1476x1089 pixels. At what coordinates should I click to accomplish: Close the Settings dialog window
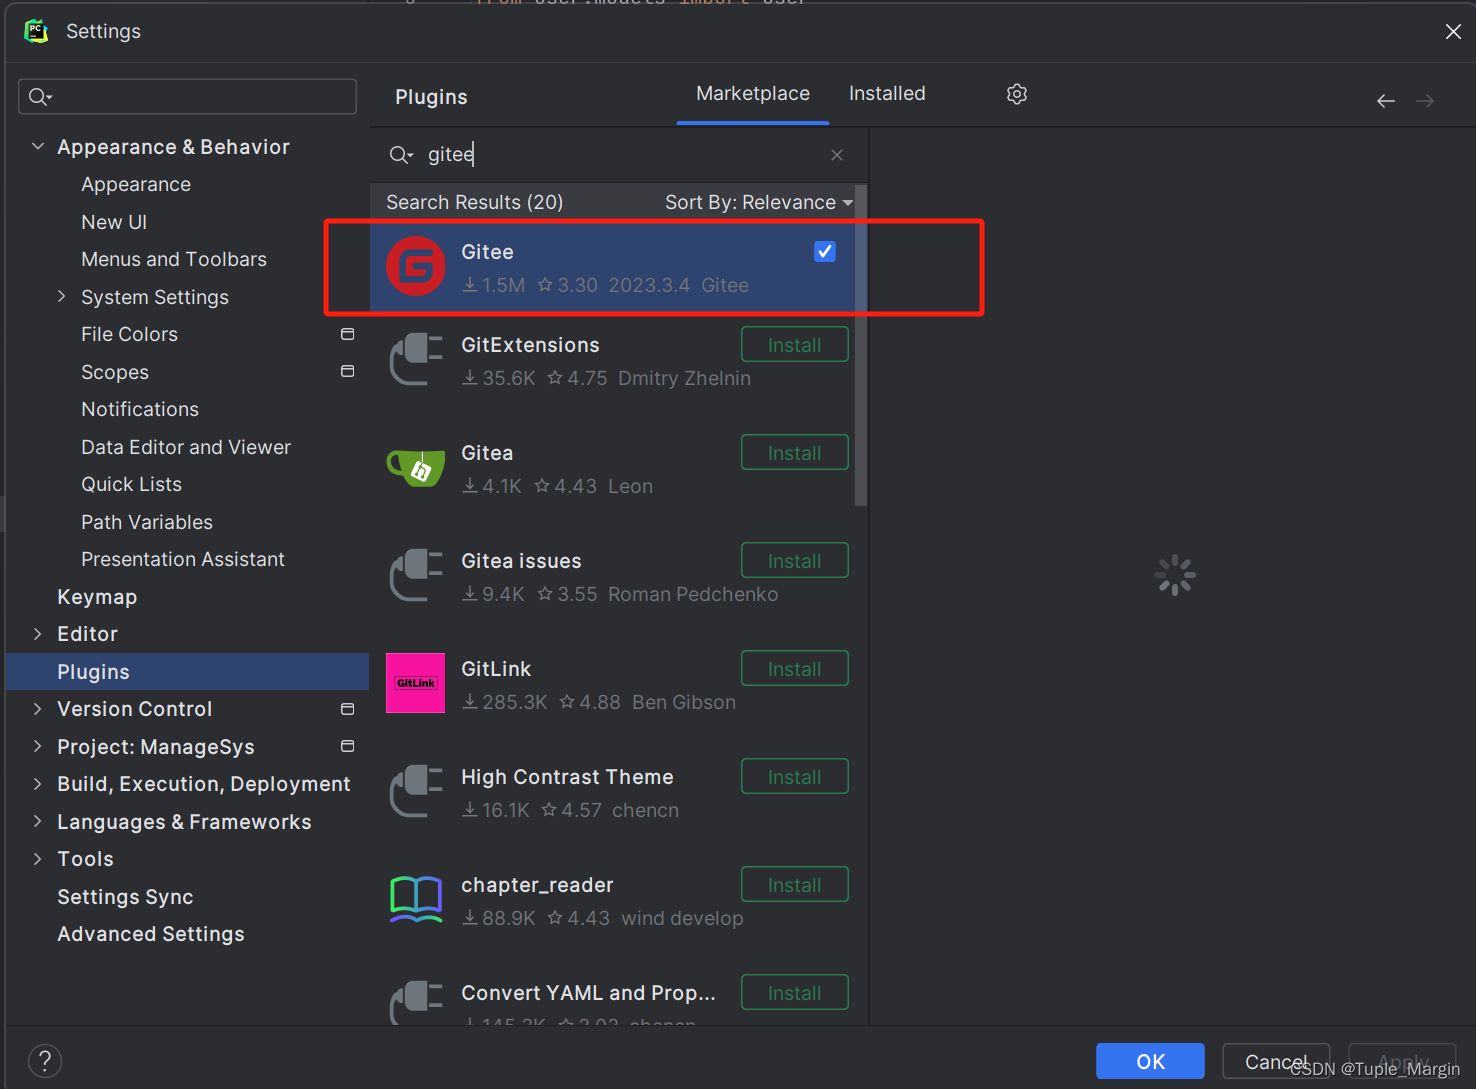click(1453, 32)
